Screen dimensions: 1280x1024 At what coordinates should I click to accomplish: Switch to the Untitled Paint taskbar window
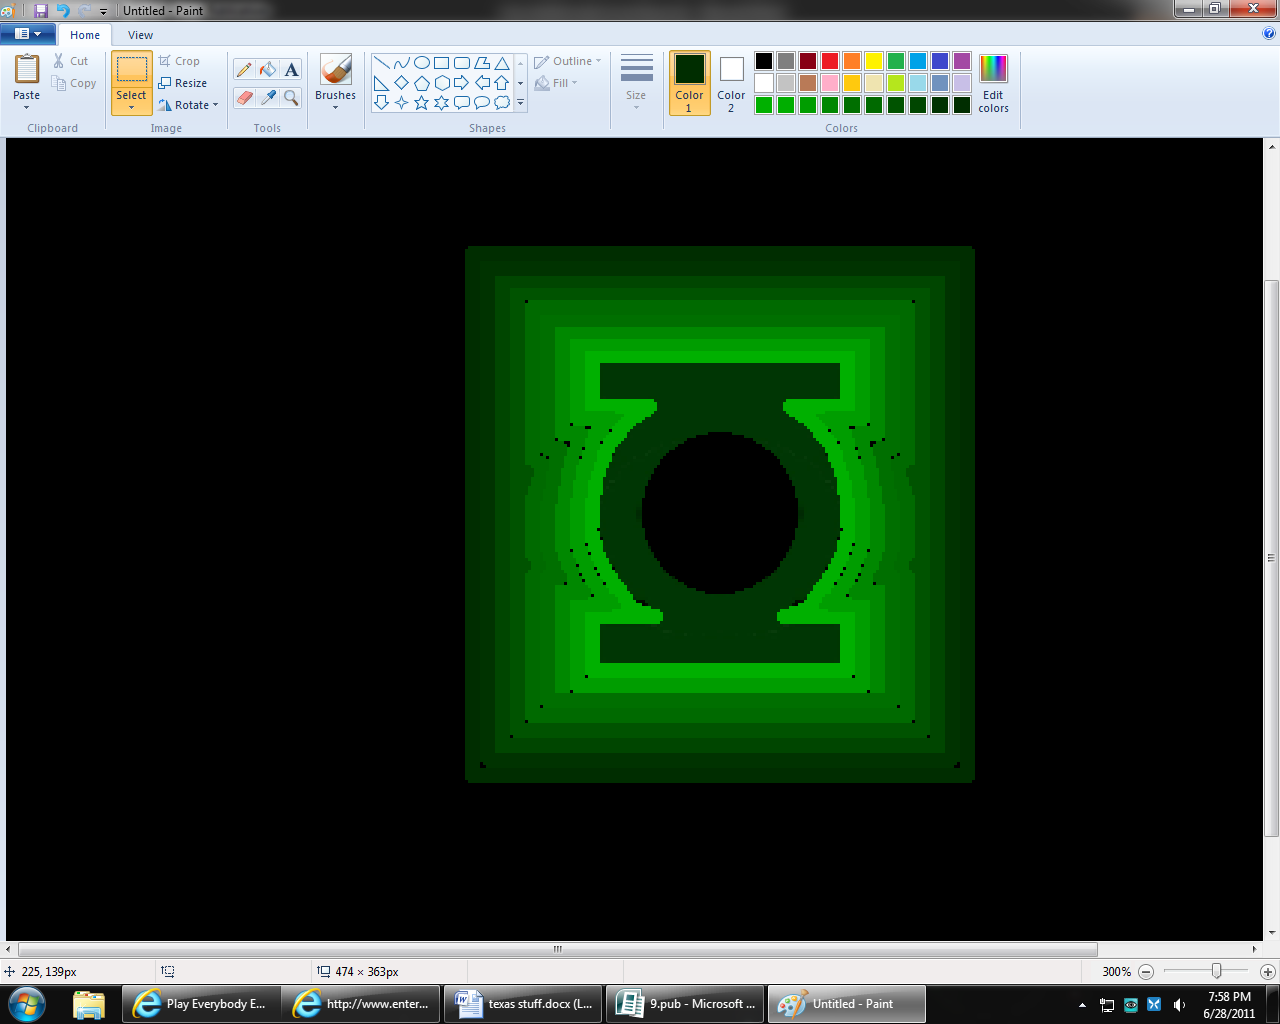click(x=846, y=1003)
